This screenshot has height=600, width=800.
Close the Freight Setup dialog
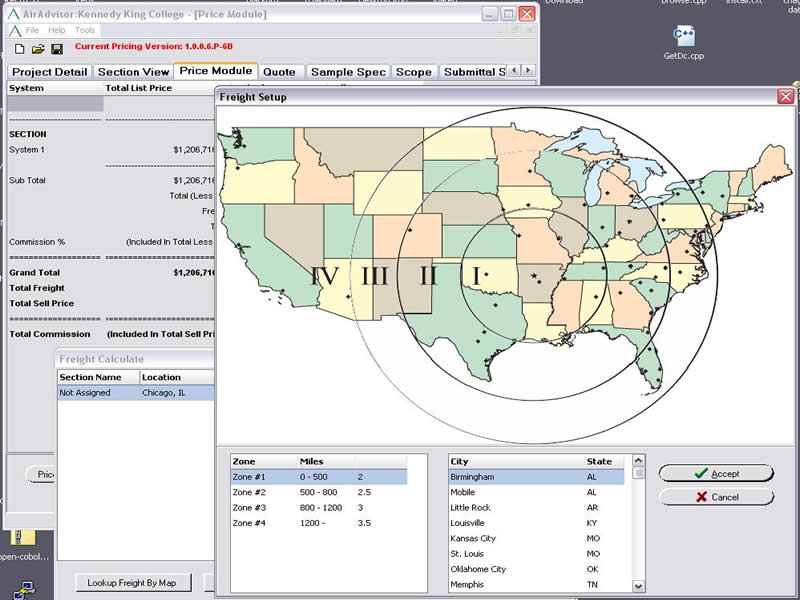click(x=787, y=97)
